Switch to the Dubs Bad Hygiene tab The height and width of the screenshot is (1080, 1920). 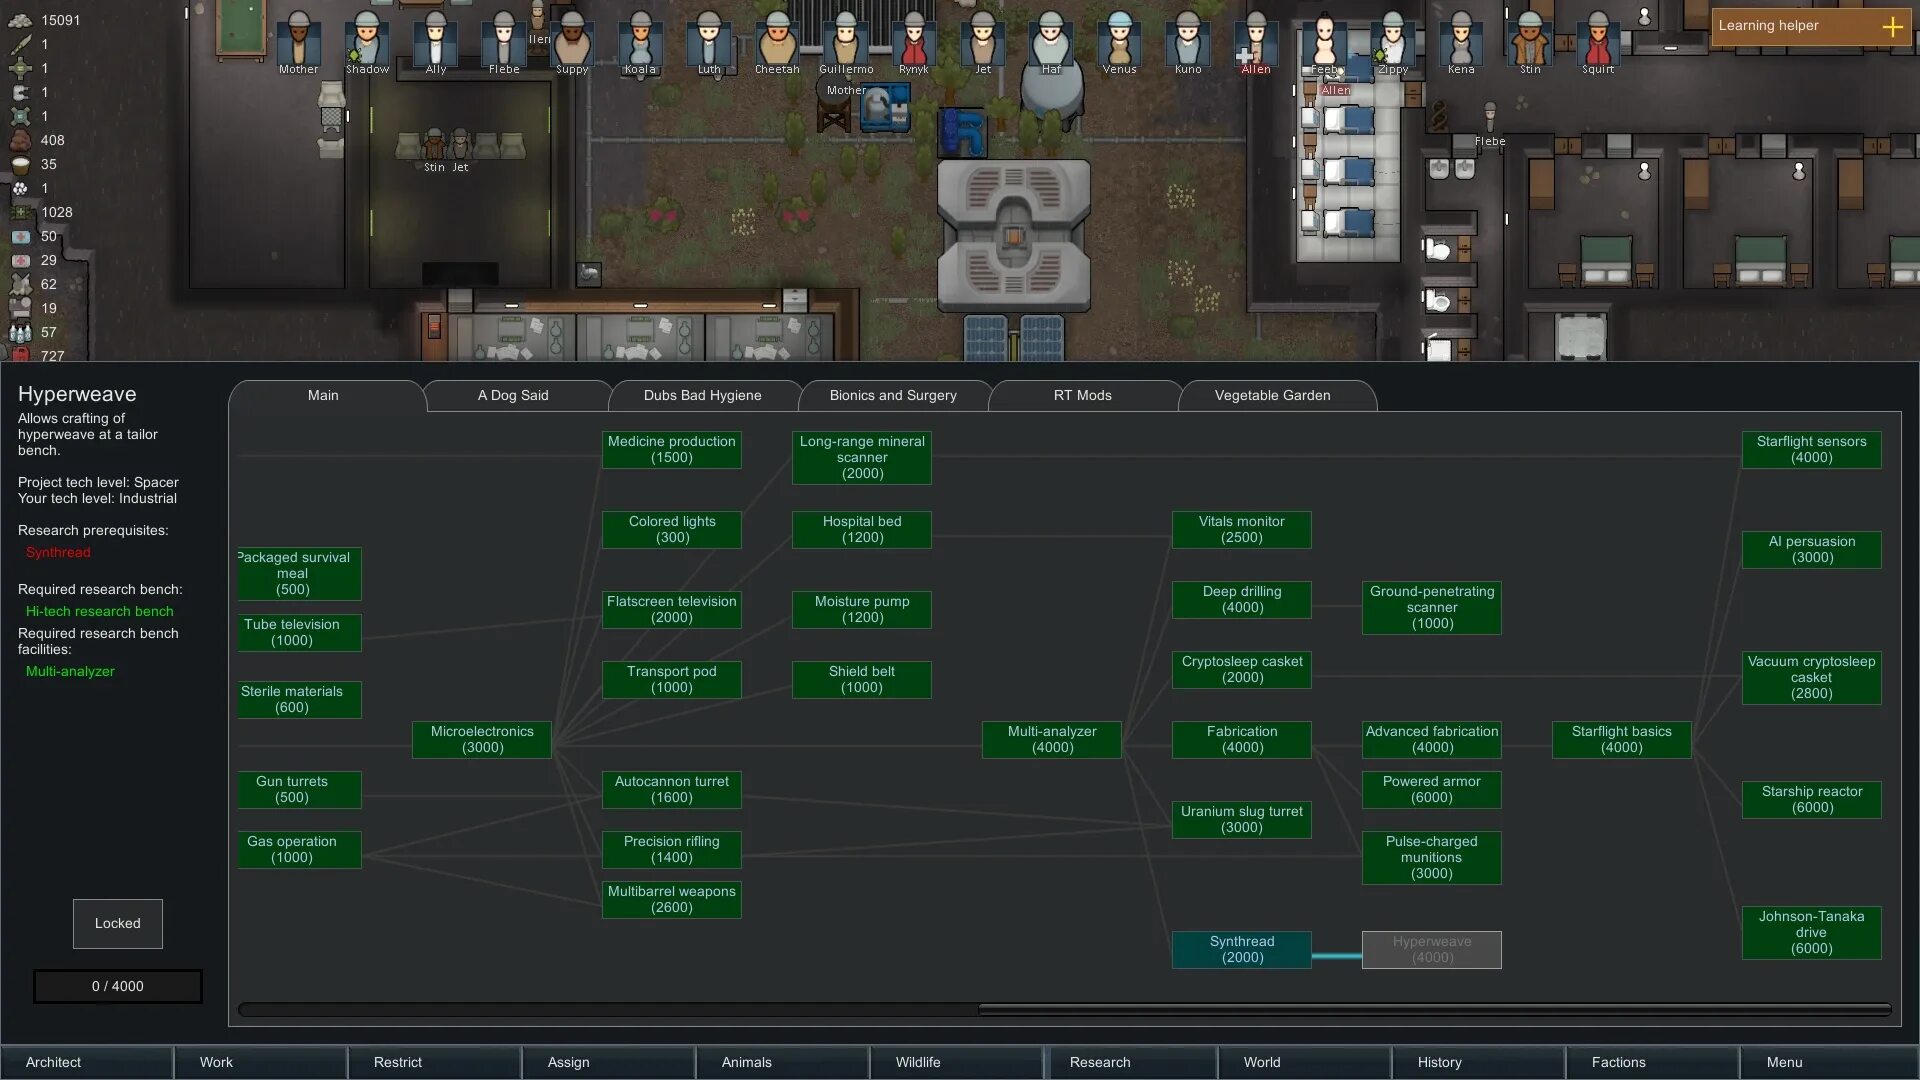coord(702,396)
